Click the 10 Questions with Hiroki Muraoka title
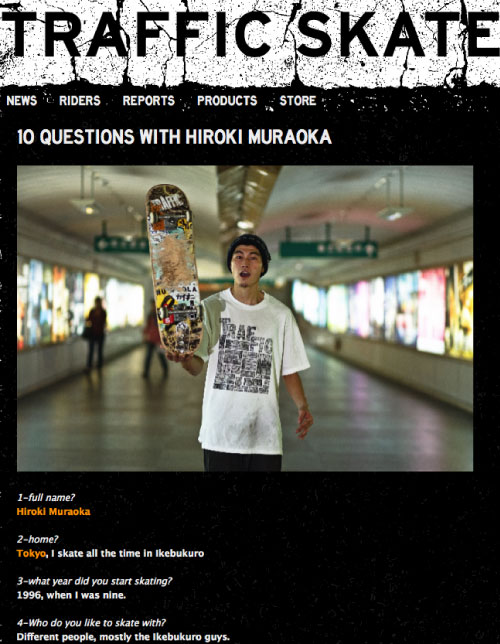Viewport: 500px width, 644px height. [174, 137]
